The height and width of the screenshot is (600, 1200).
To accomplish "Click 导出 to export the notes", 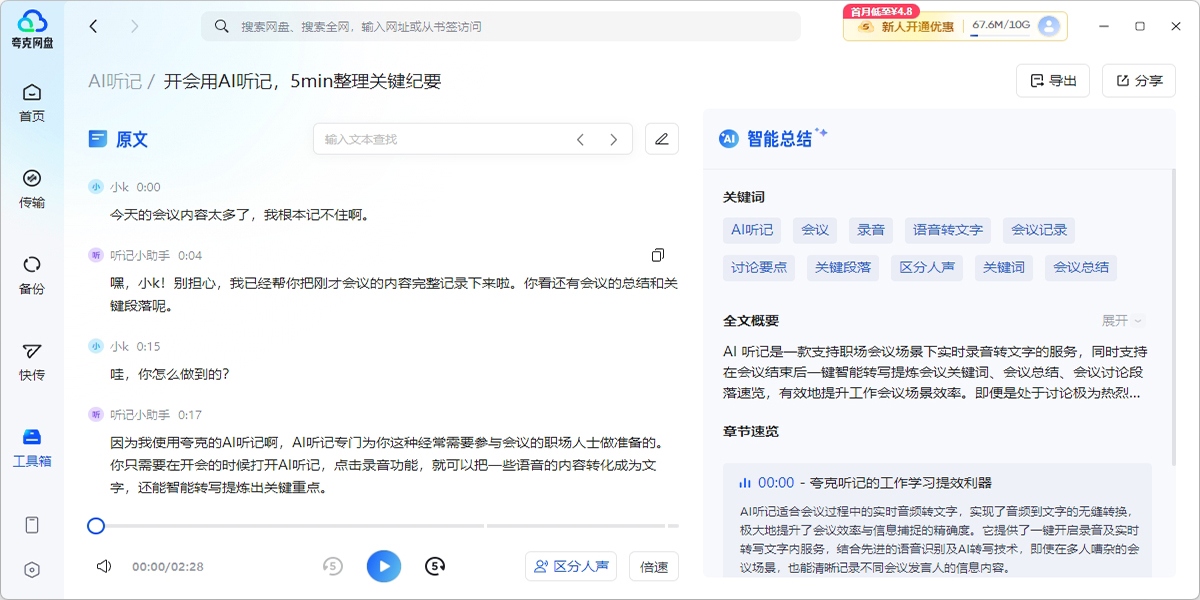I will (x=1053, y=81).
